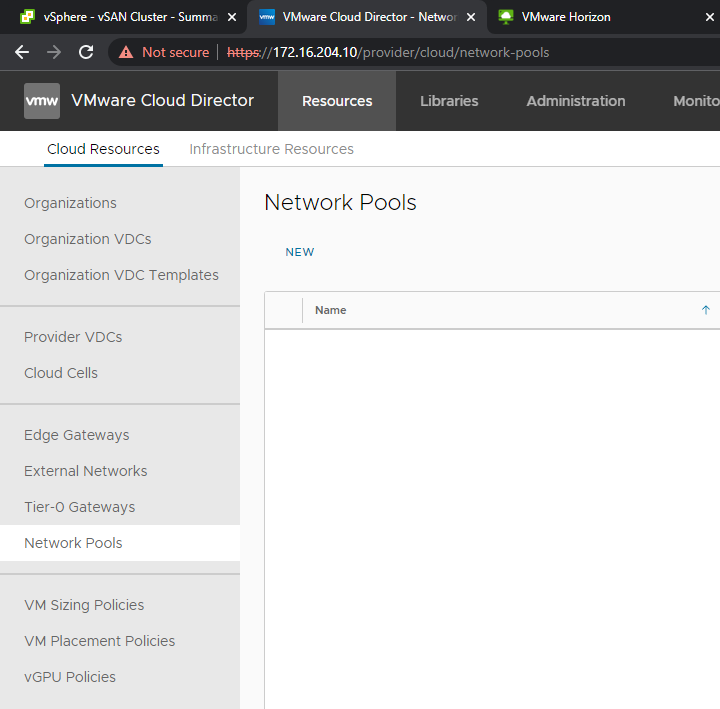The image size is (720, 709).
Task: Open VM Sizing Policies
Action: 84,605
